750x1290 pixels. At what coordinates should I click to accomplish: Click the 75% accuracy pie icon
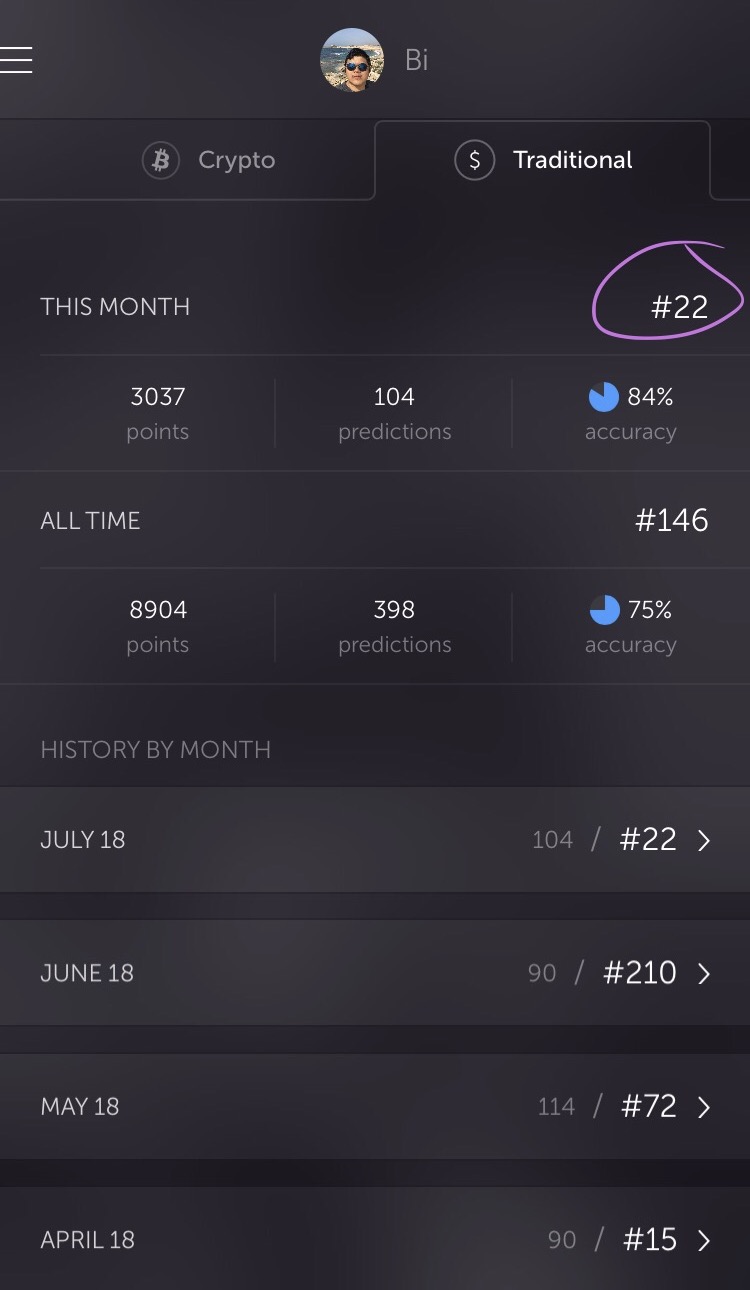point(604,609)
